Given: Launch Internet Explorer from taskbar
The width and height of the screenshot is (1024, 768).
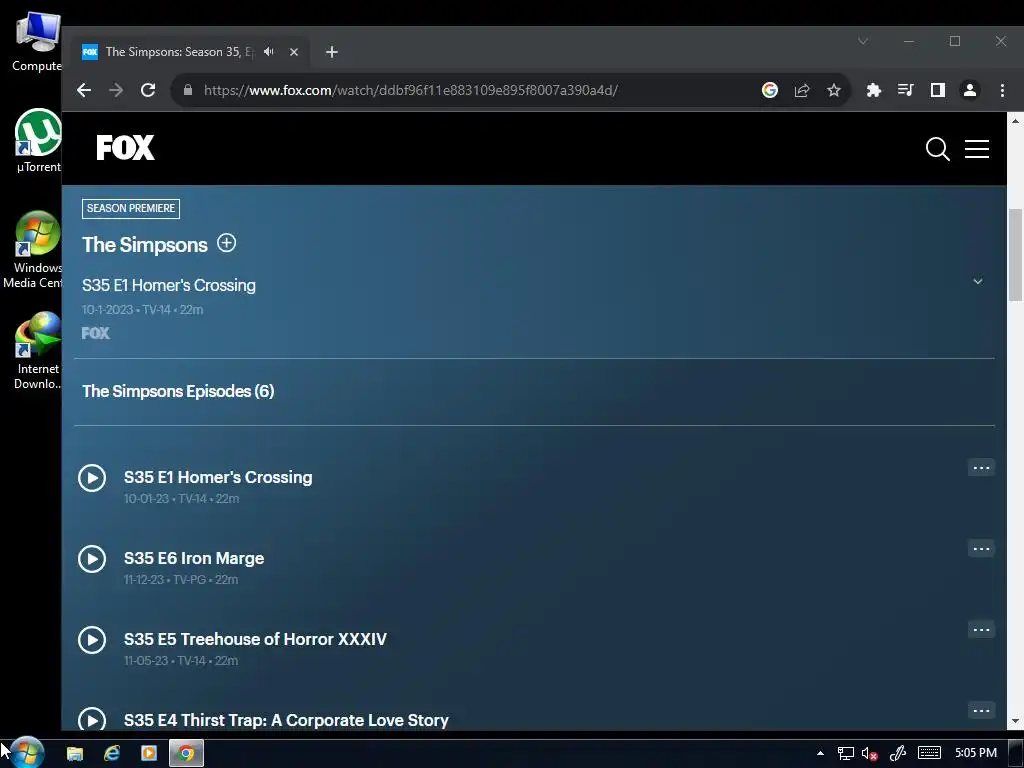Looking at the screenshot, I should pyautogui.click(x=112, y=753).
